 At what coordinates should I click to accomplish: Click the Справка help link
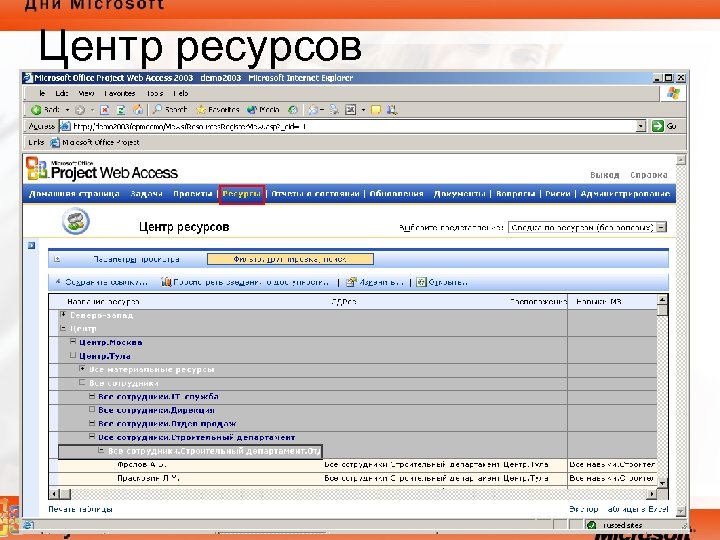(648, 175)
